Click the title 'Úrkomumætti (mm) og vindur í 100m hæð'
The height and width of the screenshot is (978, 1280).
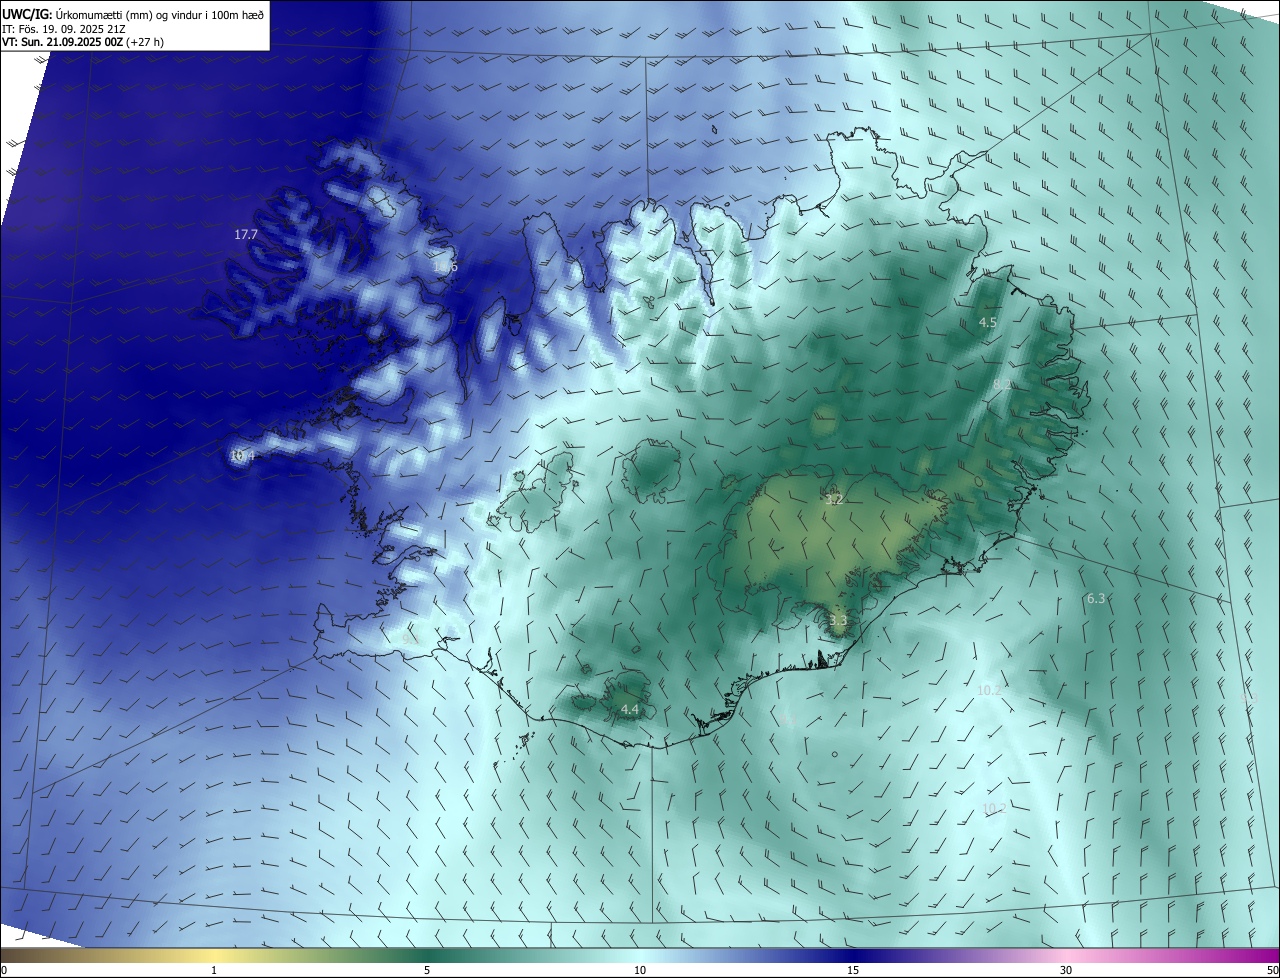click(159, 14)
